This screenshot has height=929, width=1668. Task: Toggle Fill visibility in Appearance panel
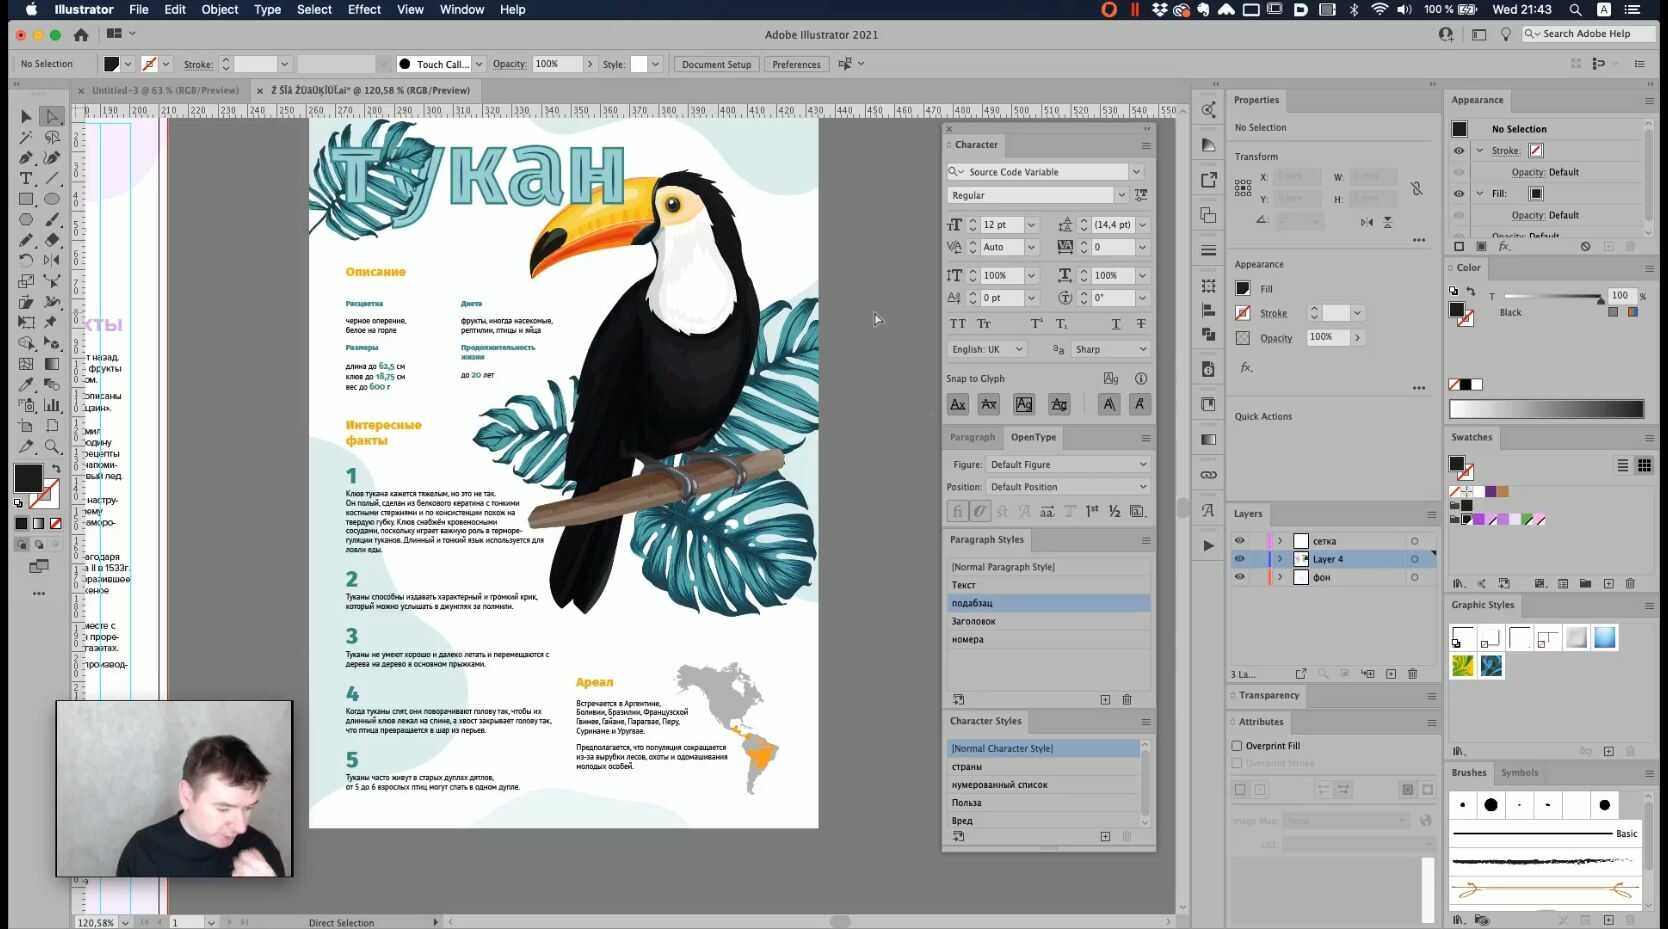tap(1459, 194)
